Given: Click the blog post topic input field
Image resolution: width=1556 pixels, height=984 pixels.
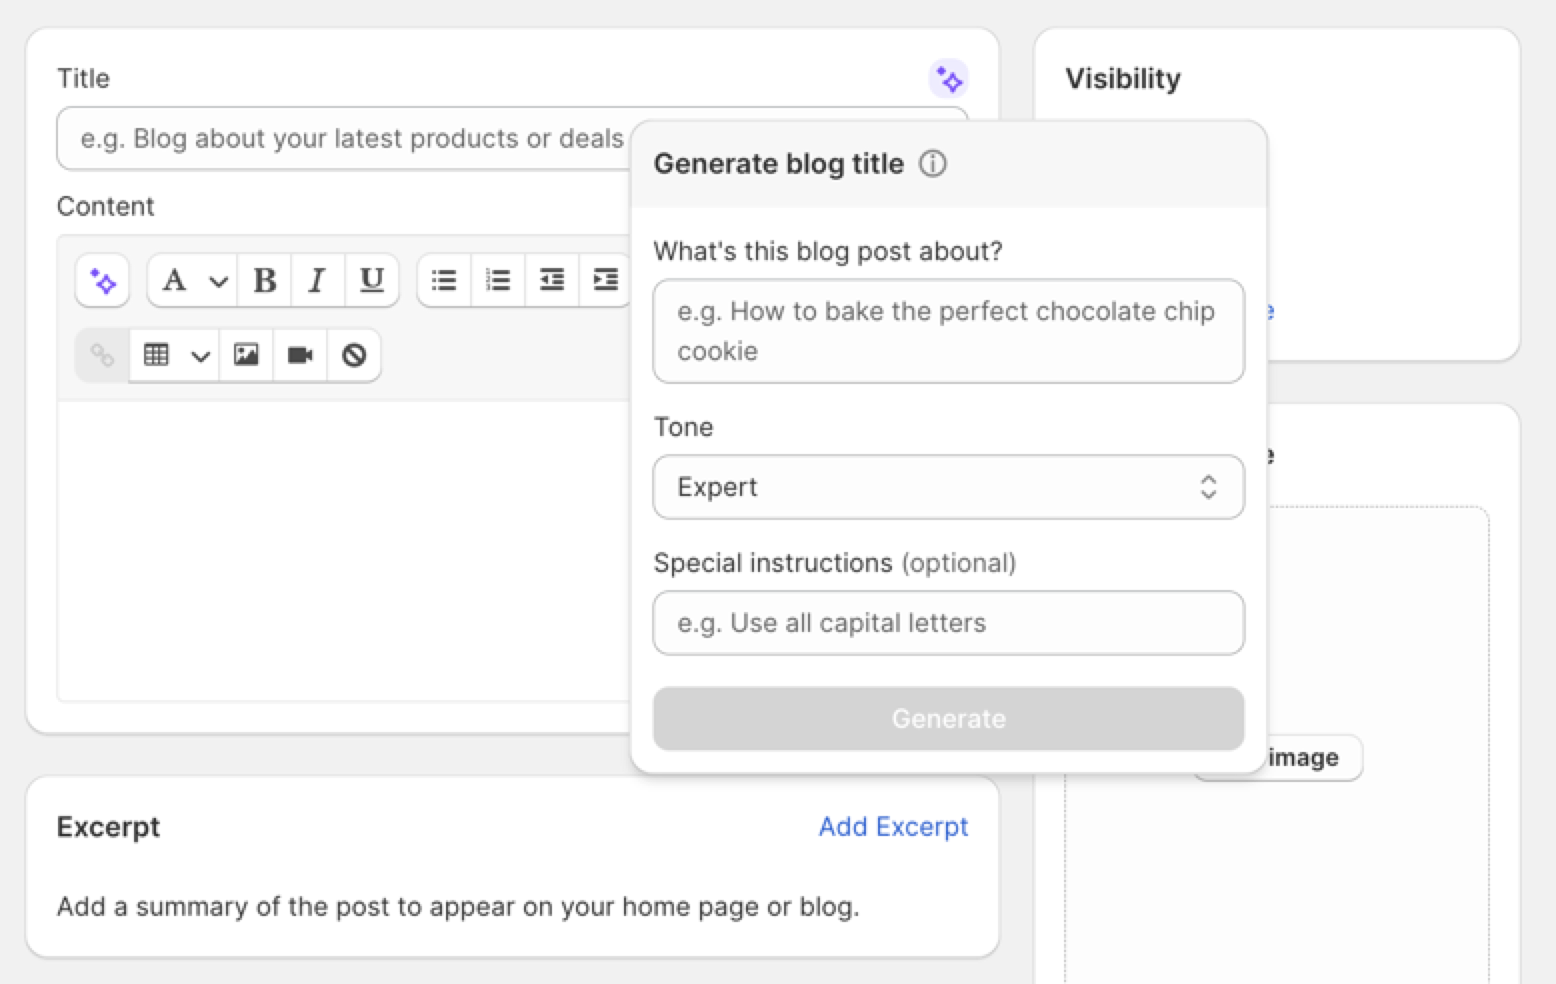Looking at the screenshot, I should [x=948, y=331].
